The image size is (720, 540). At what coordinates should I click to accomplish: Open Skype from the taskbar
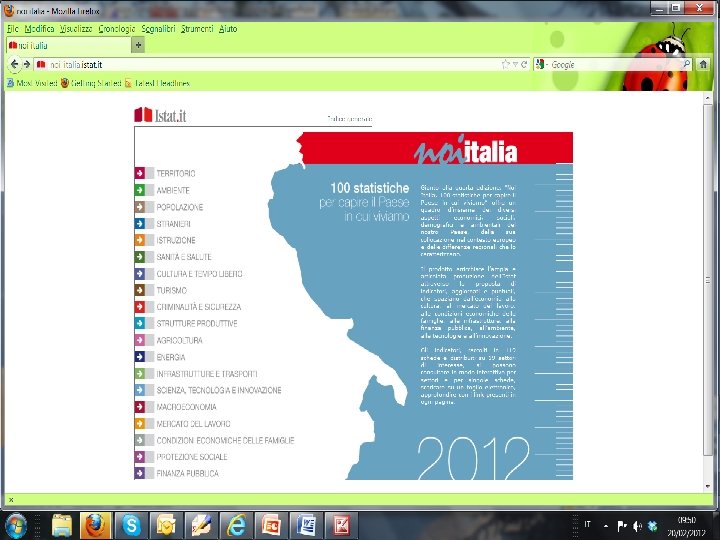click(131, 526)
